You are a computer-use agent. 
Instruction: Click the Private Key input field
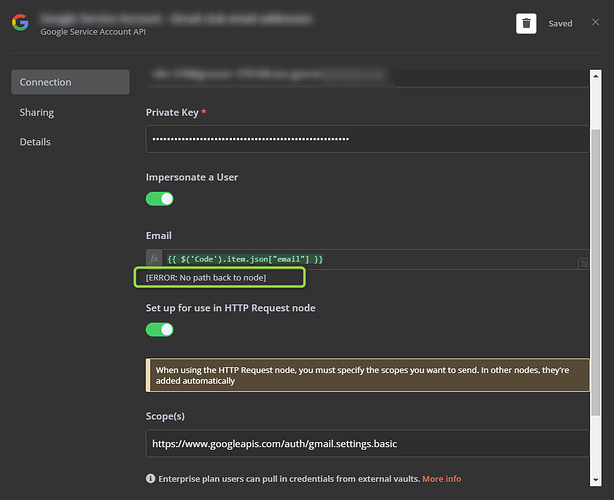pos(367,139)
